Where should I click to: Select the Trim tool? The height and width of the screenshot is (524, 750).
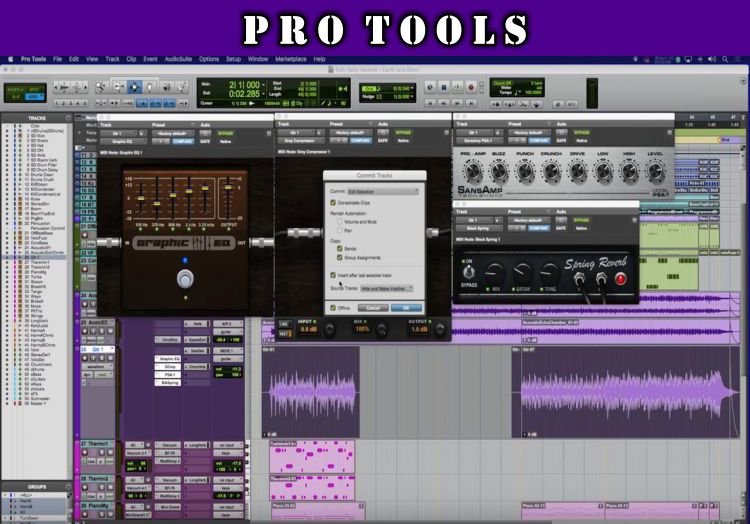[x=118, y=87]
